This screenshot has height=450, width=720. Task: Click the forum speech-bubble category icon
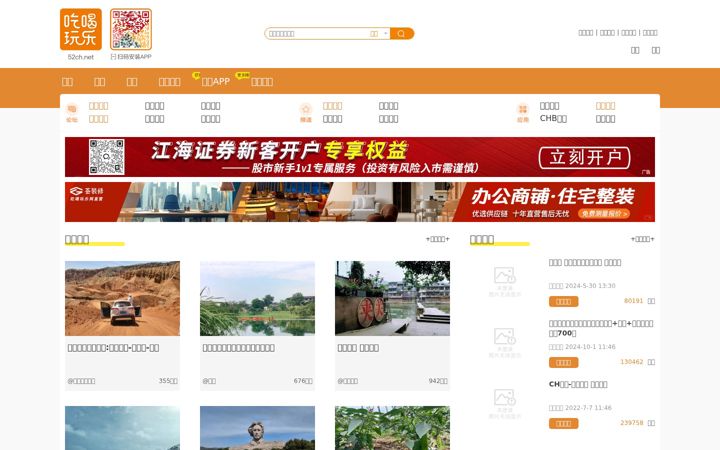click(x=72, y=109)
